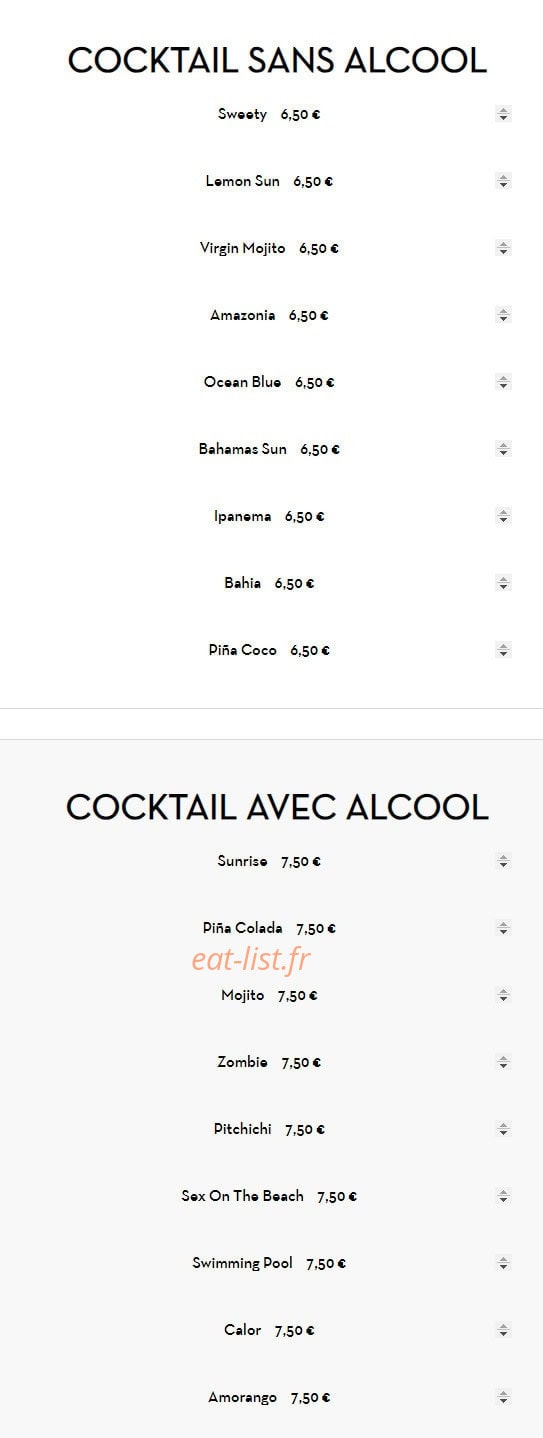Click the Zombie cocktail stepper

tap(503, 1062)
